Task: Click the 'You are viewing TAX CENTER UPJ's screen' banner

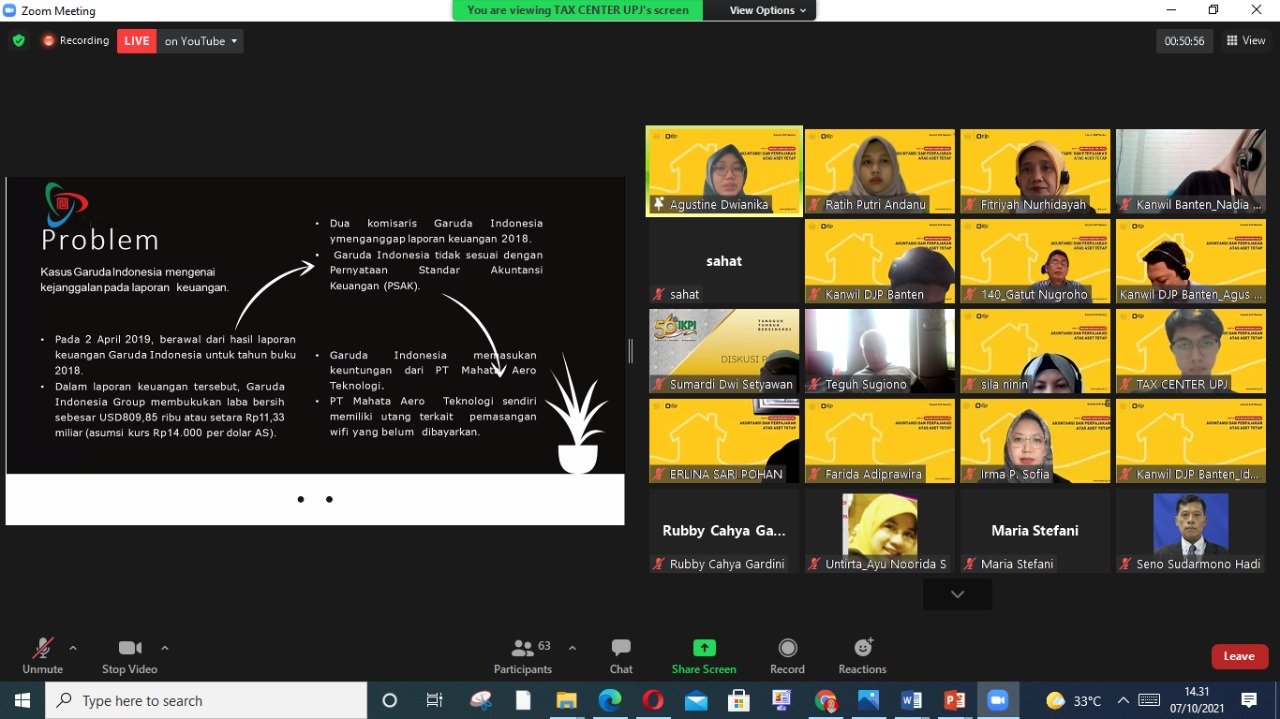Action: point(578,10)
